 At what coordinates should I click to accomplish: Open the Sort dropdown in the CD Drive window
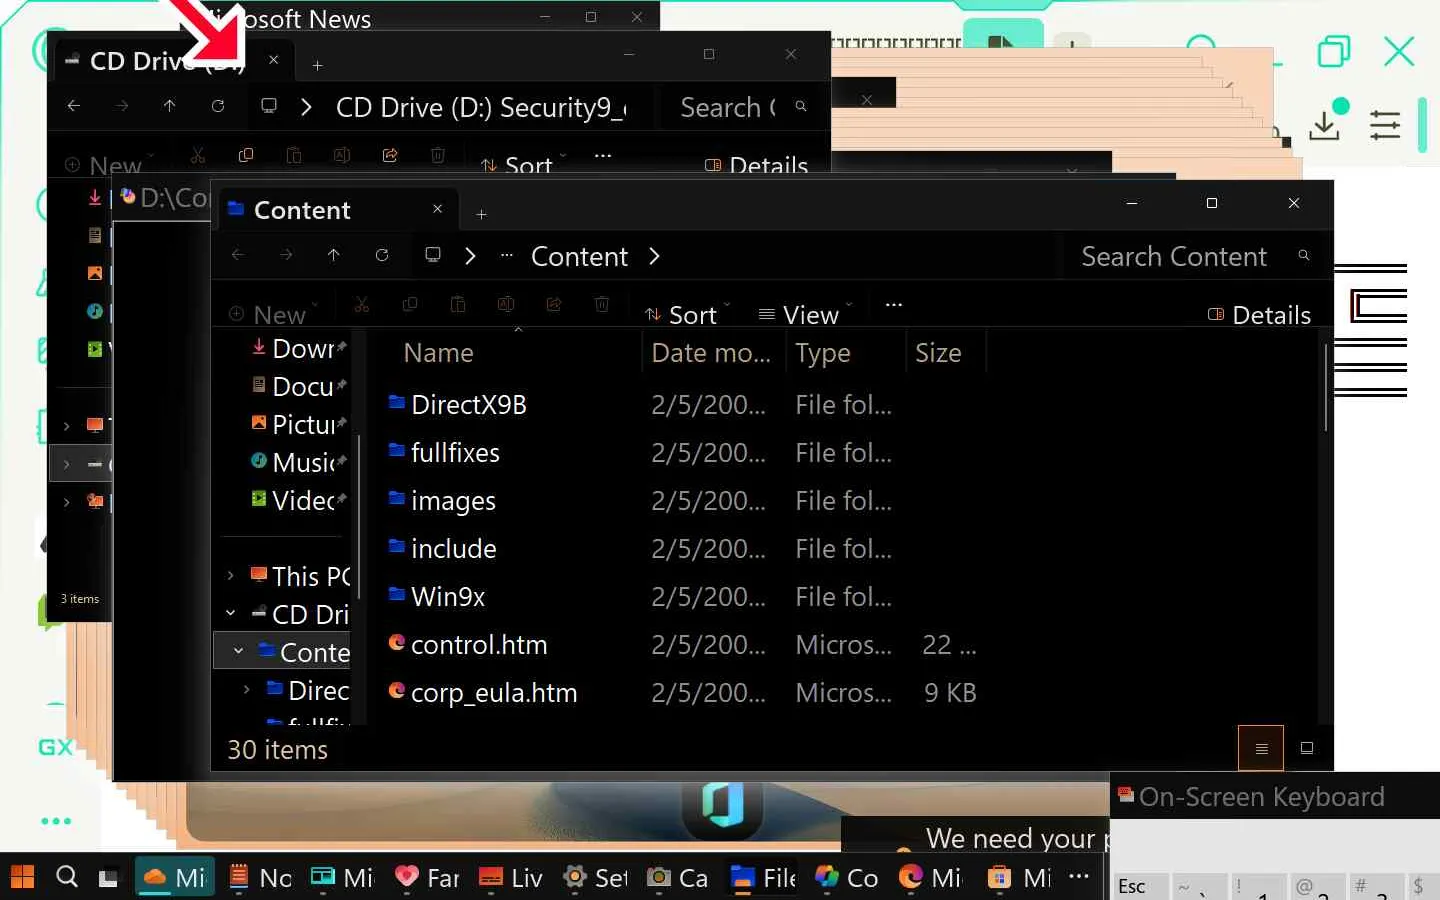click(524, 165)
